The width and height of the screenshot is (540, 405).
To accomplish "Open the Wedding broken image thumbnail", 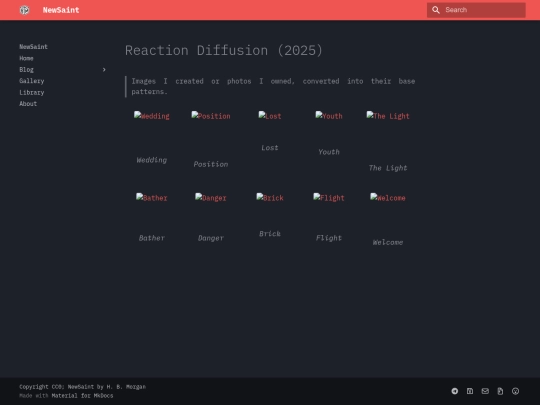I will [x=152, y=116].
